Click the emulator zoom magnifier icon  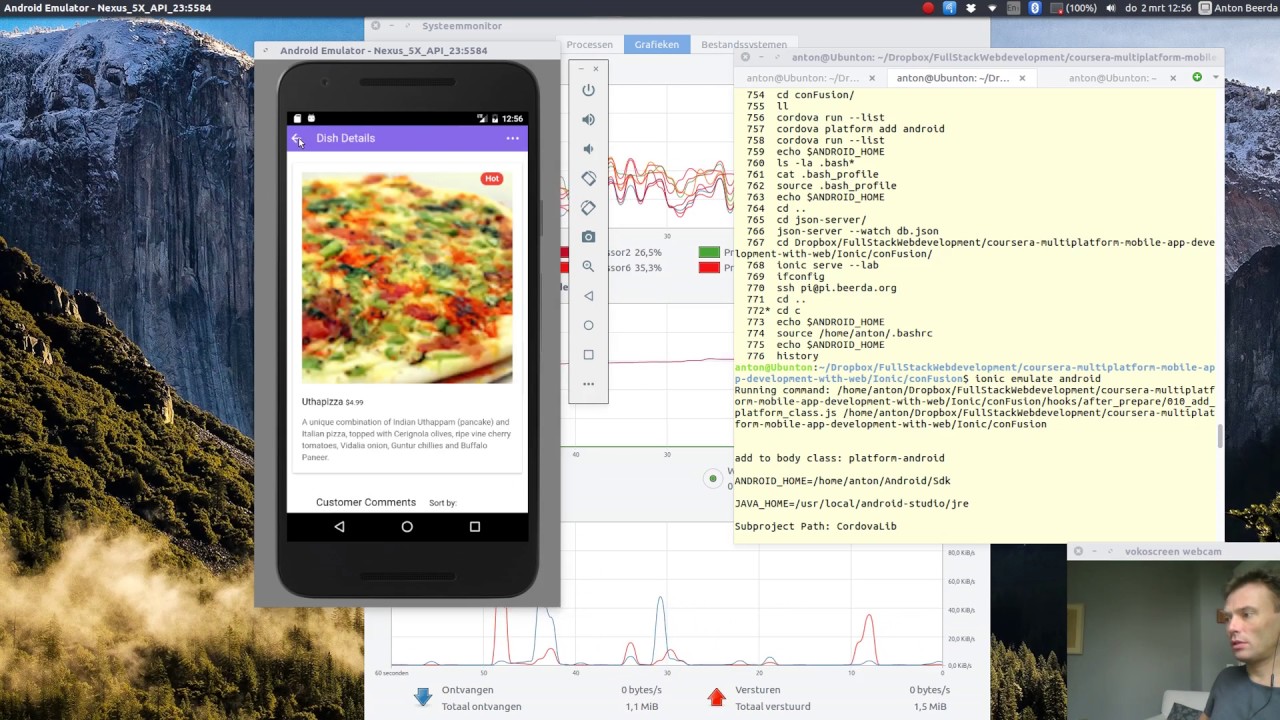point(588,266)
